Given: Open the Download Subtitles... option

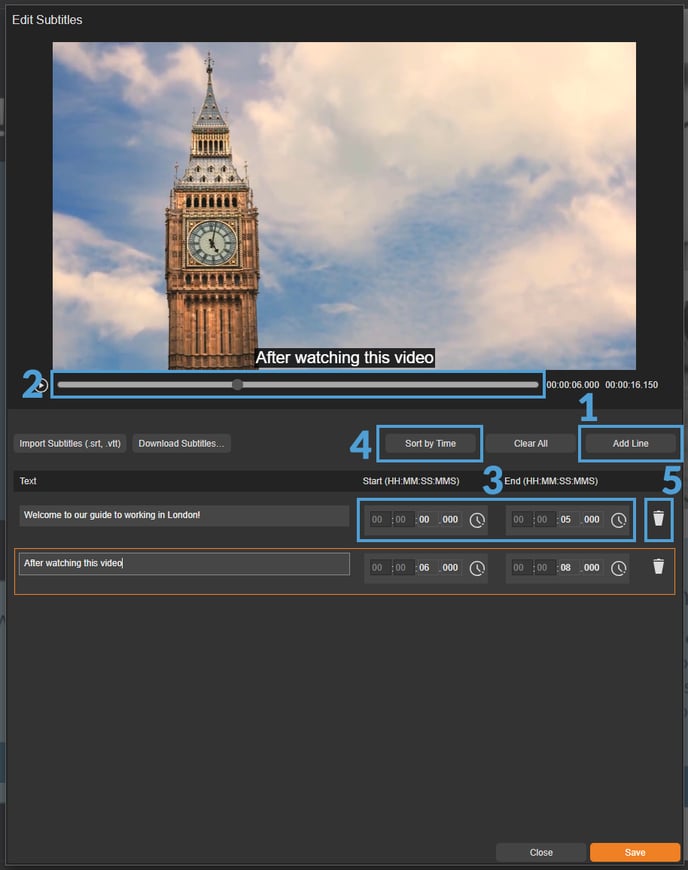Looking at the screenshot, I should click(181, 443).
